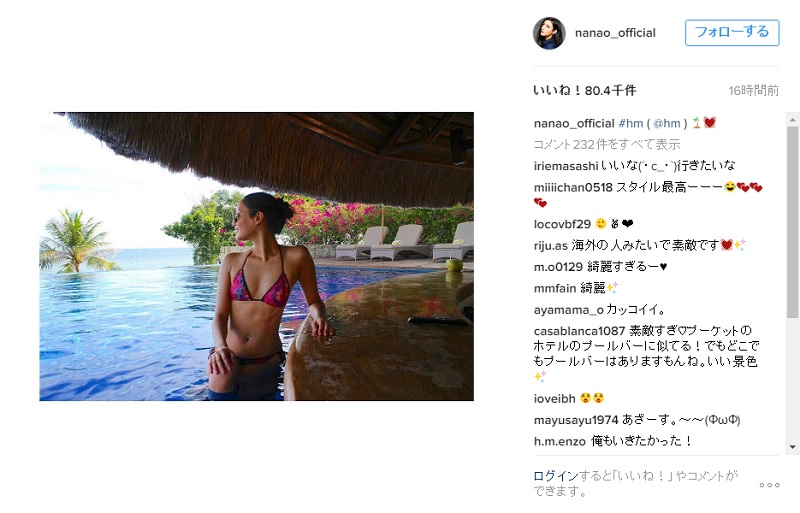The width and height of the screenshot is (800, 513).
Task: Open commenter riju.as's profile
Action: (551, 246)
